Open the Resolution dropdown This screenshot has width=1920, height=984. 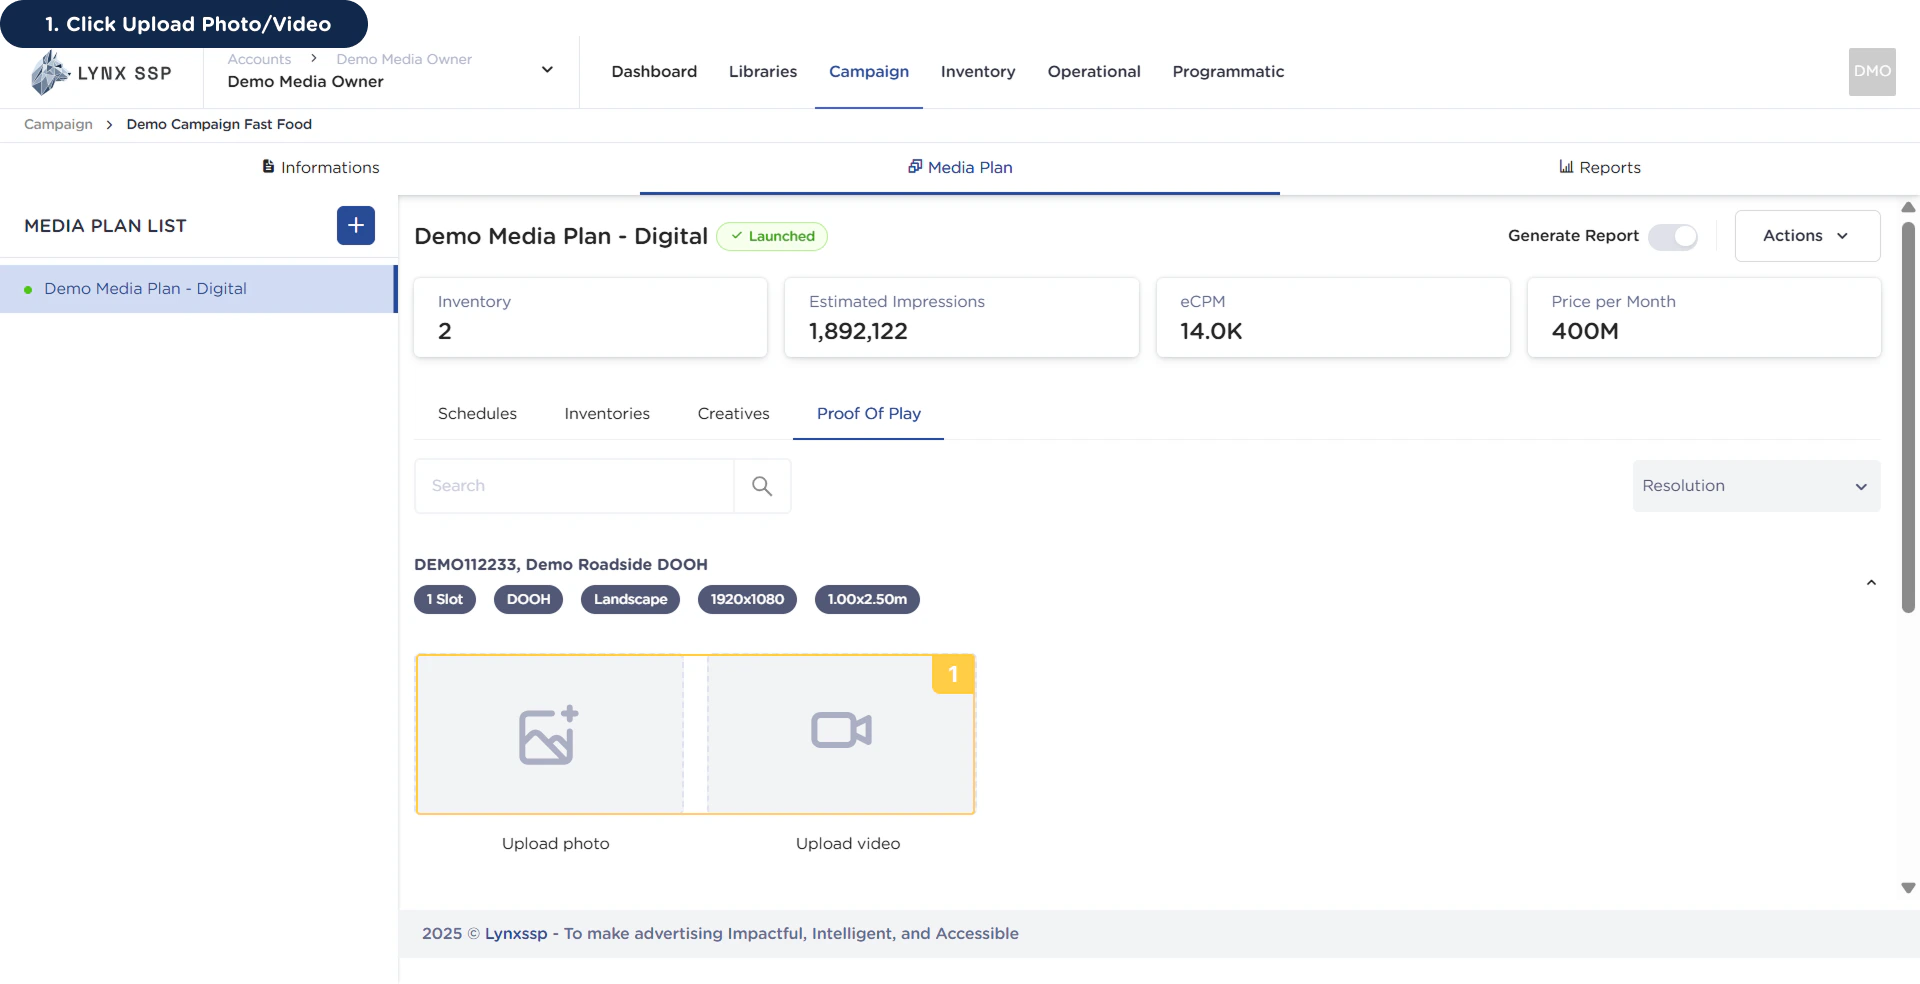tap(1756, 485)
